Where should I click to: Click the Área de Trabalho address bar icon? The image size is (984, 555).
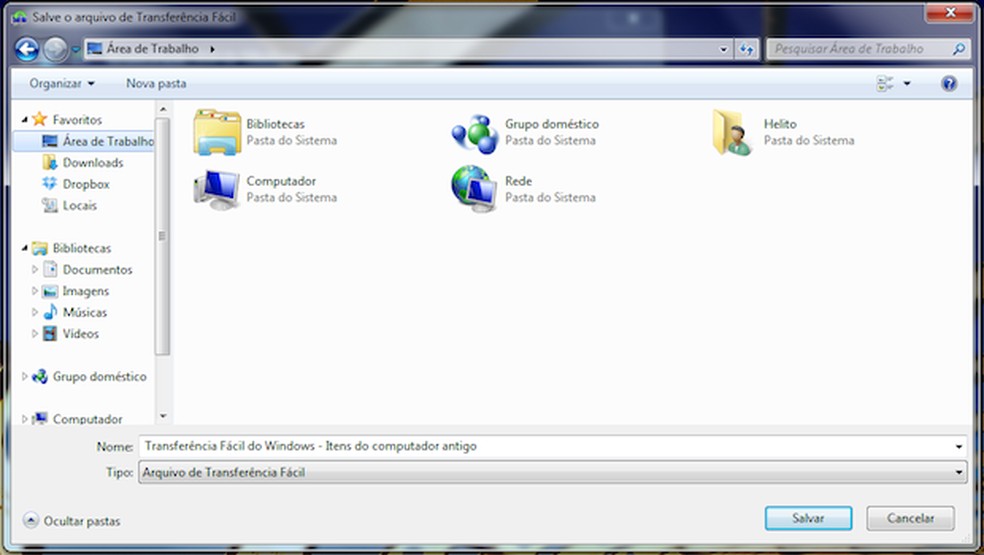point(95,48)
